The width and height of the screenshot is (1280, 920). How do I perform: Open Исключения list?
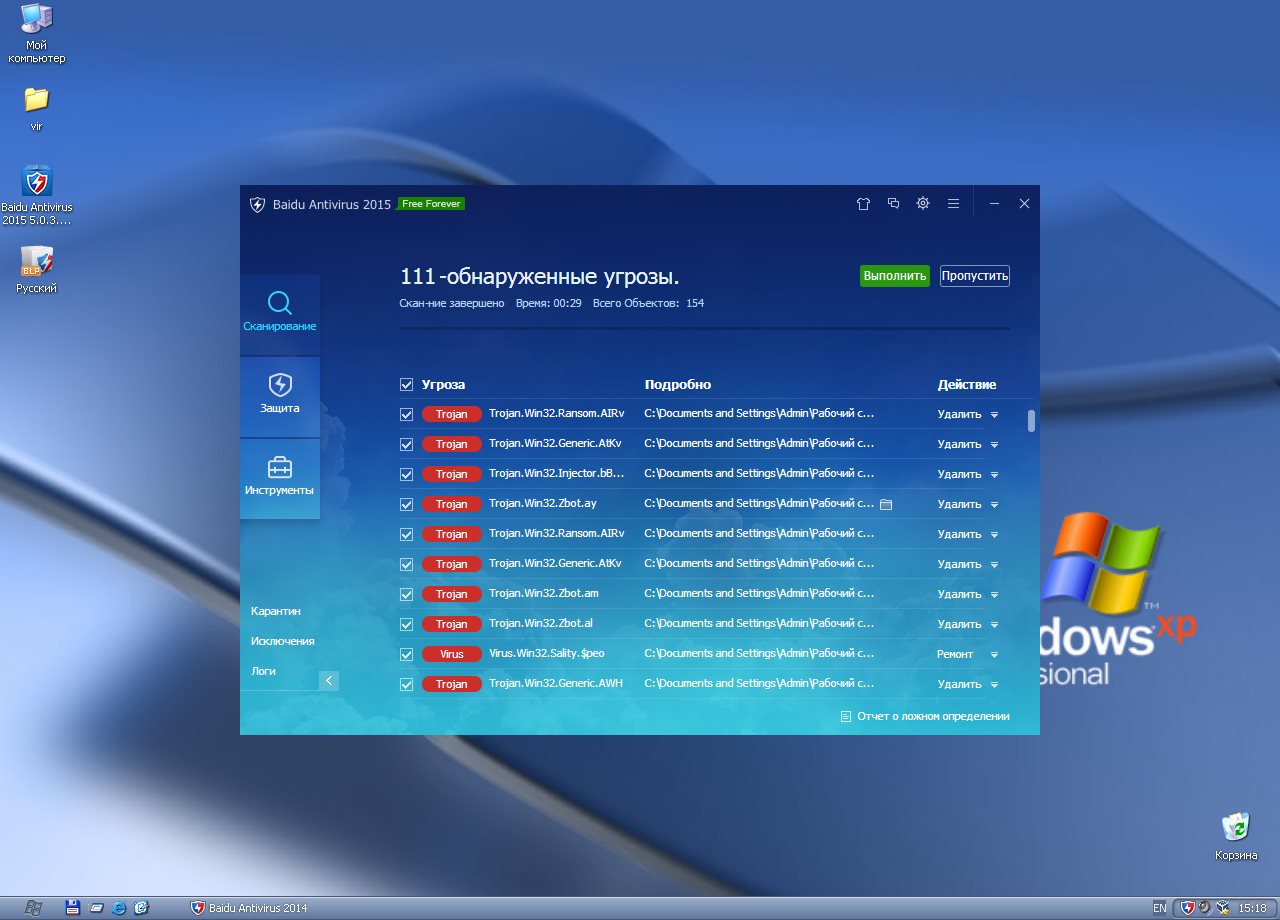[283, 641]
